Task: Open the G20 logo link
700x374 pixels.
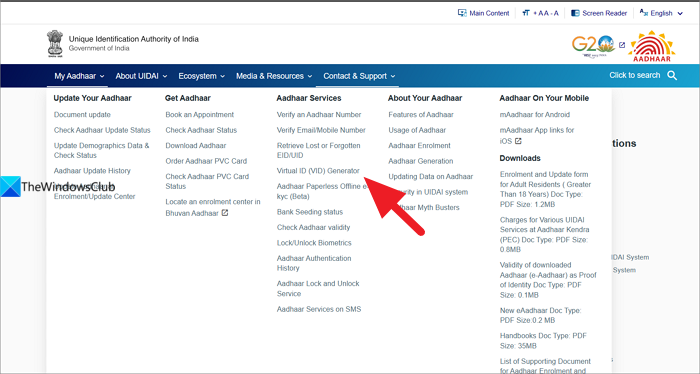Action: click(593, 46)
